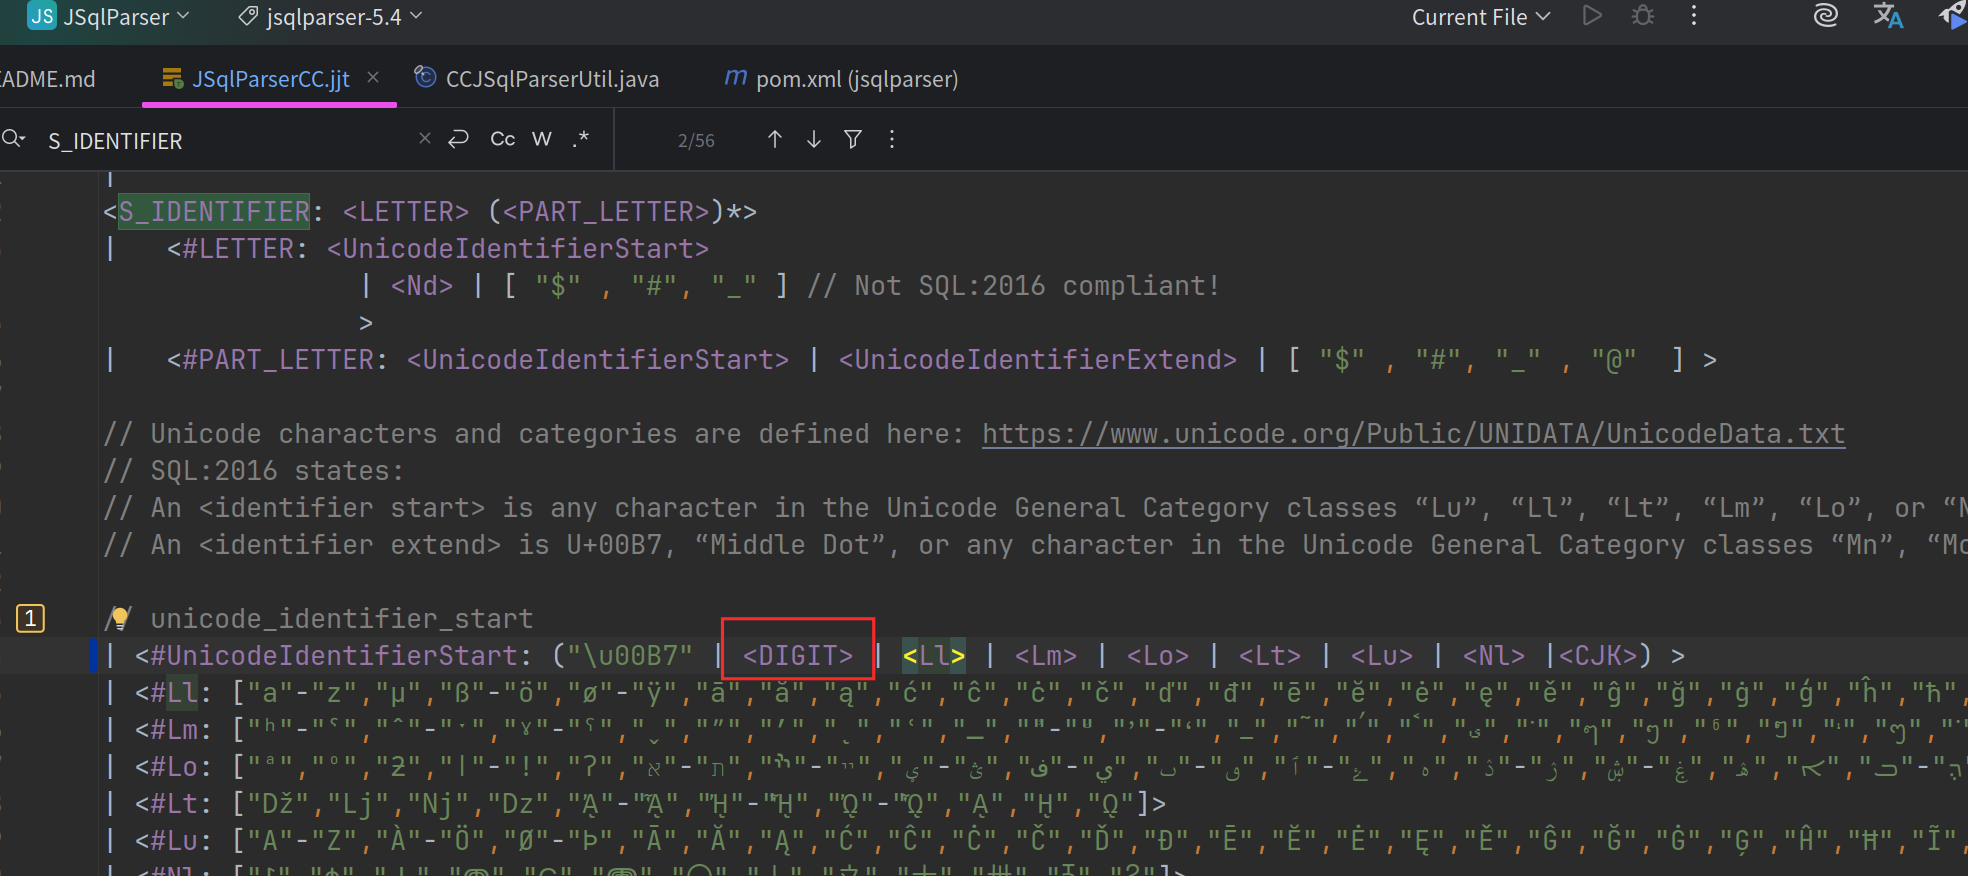Switch to the pom.xml (jsqlparser) tab
Screen dimensions: 1968x876
(856, 79)
